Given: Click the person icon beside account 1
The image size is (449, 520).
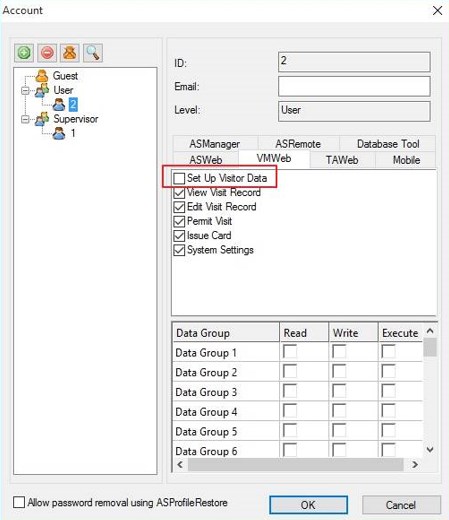Looking at the screenshot, I should (59, 133).
